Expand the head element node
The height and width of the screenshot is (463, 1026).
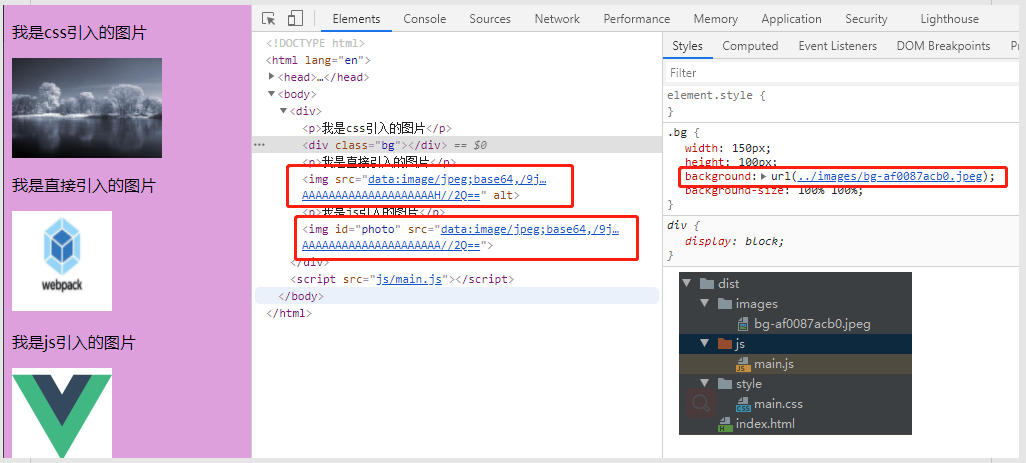pyautogui.click(x=272, y=77)
